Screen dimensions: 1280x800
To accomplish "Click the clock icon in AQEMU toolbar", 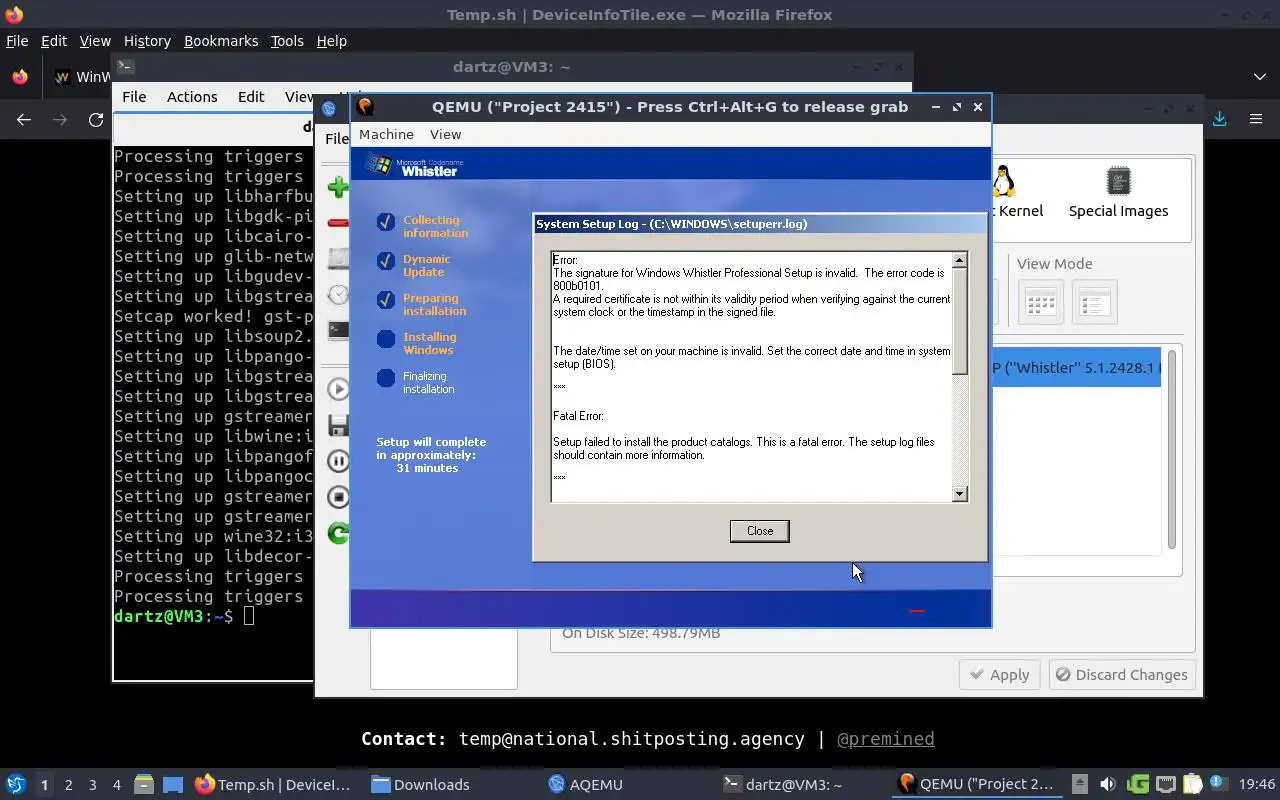I will [338, 294].
